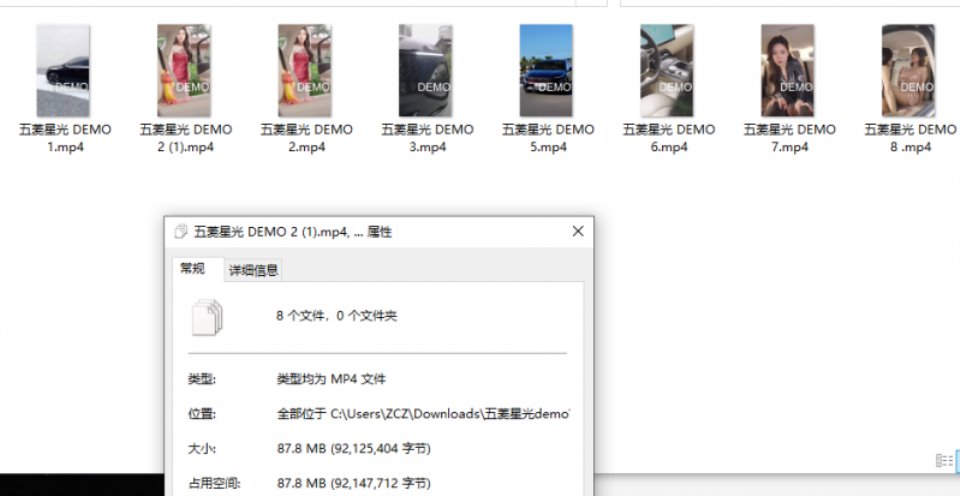The height and width of the screenshot is (496, 960).
Task: Click the text 类型均为 MP4 文件
Action: point(331,379)
